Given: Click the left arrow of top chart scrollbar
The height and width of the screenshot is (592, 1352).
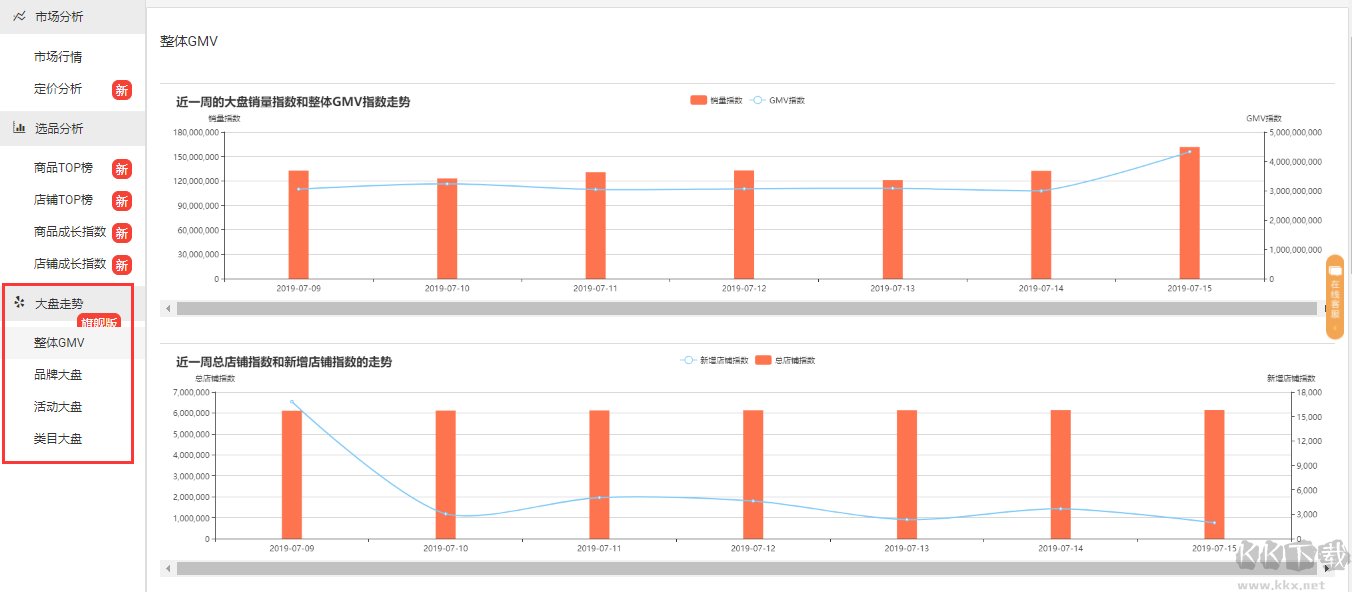Looking at the screenshot, I should [x=168, y=309].
